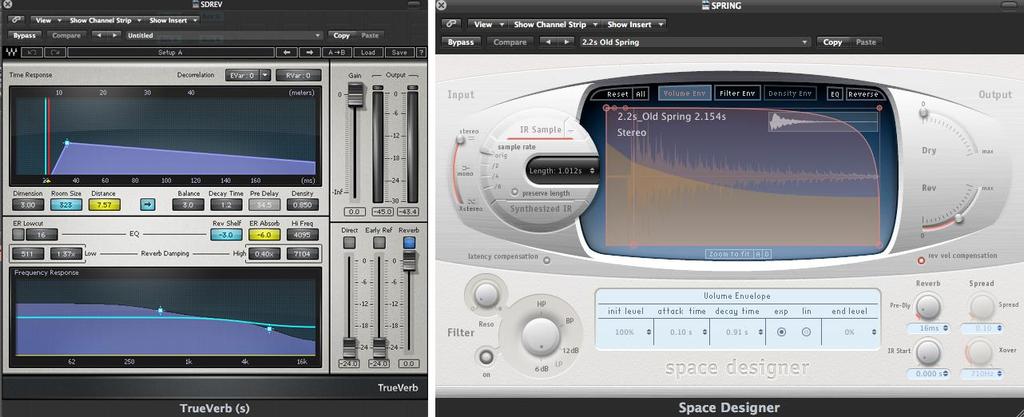Click the TrueVerb redo arrow
Viewport: 1024px width, 417px height.
[x=55, y=52]
